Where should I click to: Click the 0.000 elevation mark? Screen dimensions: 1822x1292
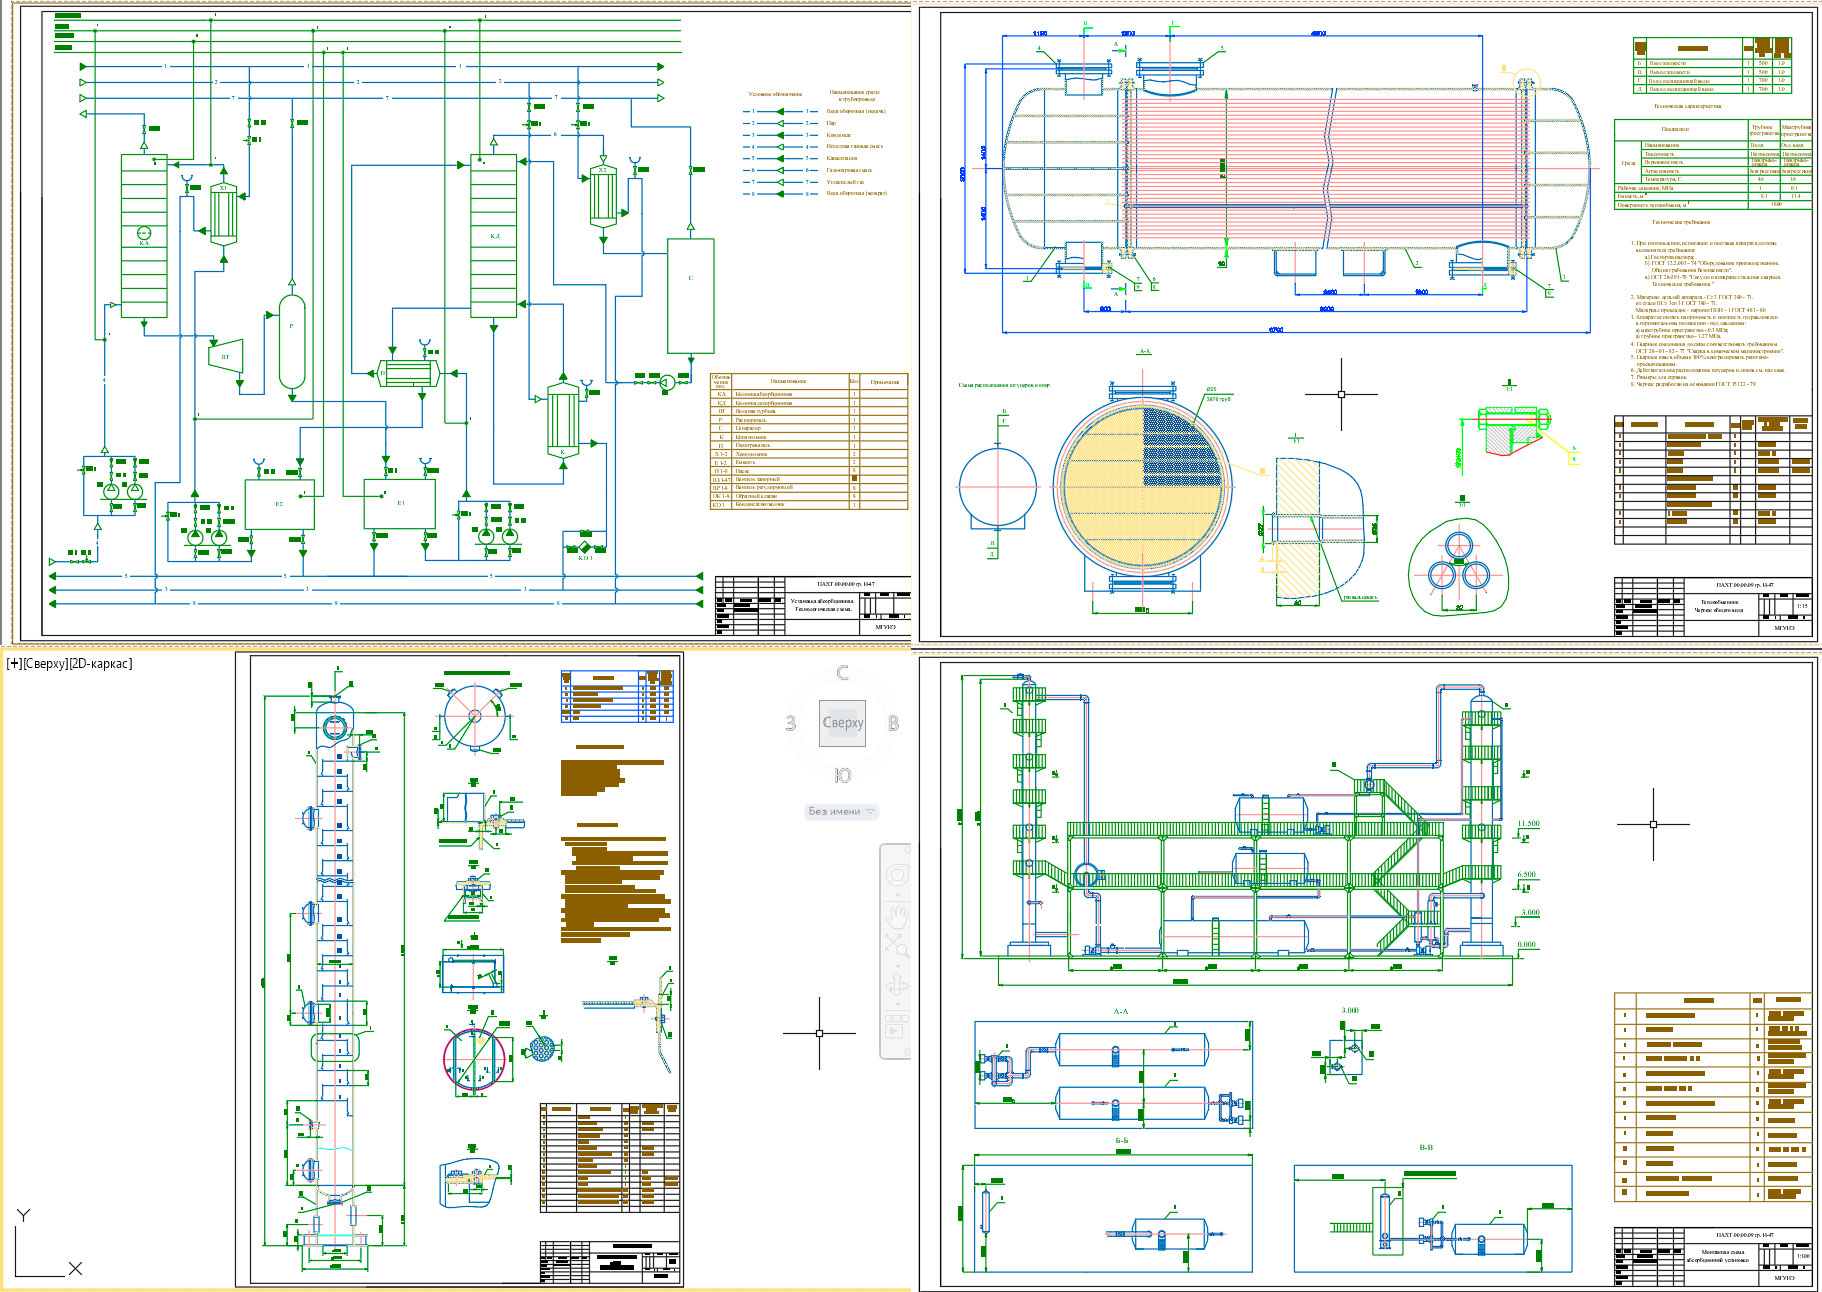(1527, 944)
